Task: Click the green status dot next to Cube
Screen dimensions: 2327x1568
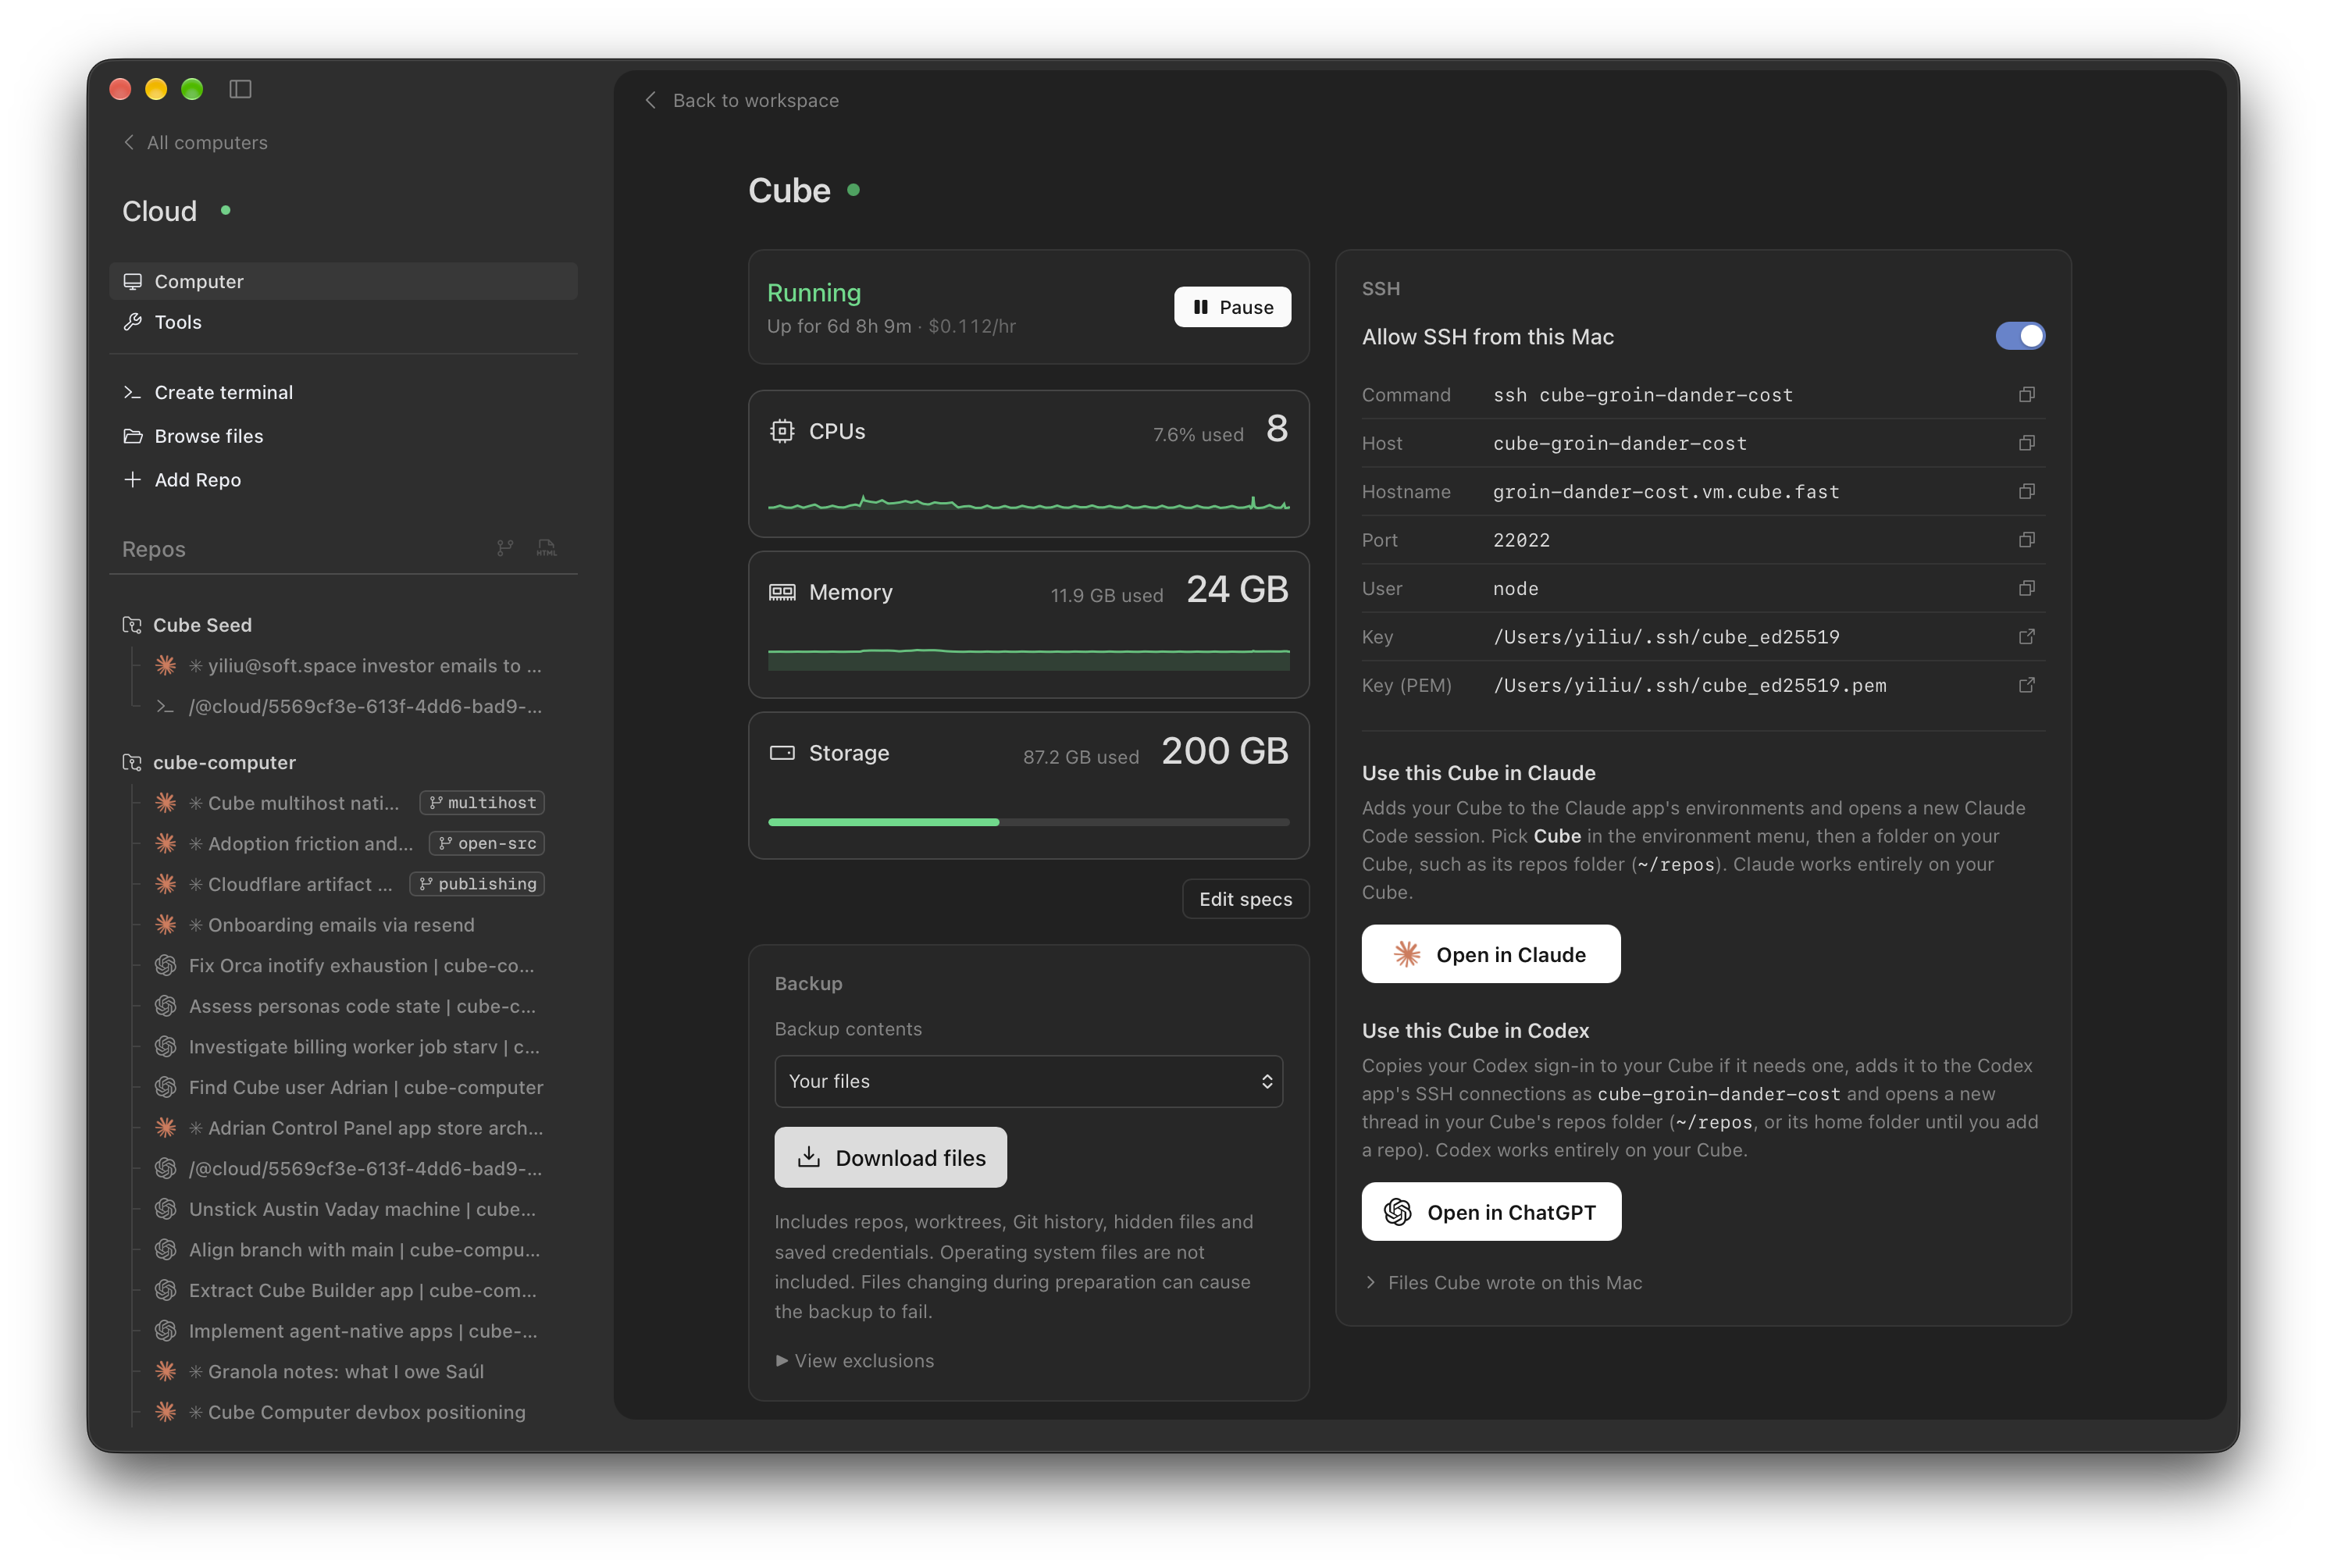Action: tap(853, 189)
